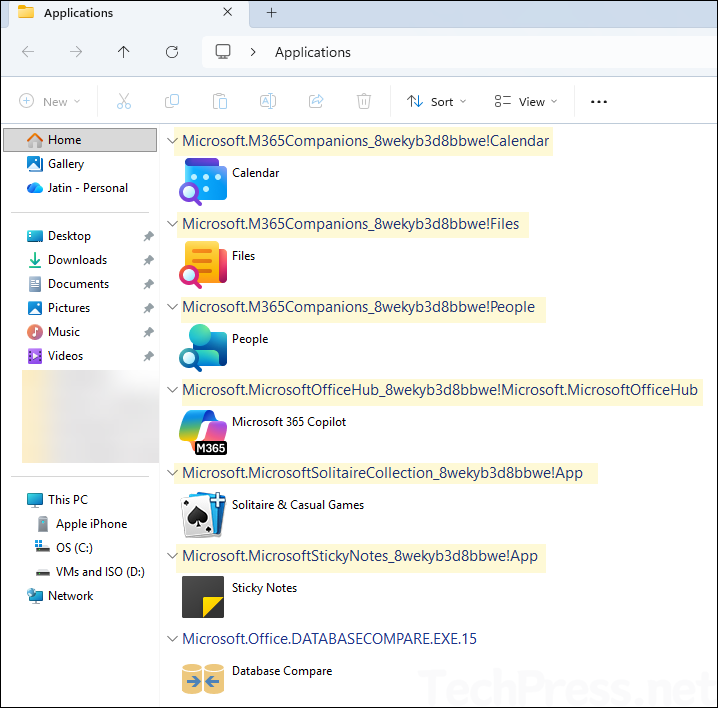Click the Share icon in toolbar
This screenshot has width=718, height=708.
pyautogui.click(x=316, y=101)
